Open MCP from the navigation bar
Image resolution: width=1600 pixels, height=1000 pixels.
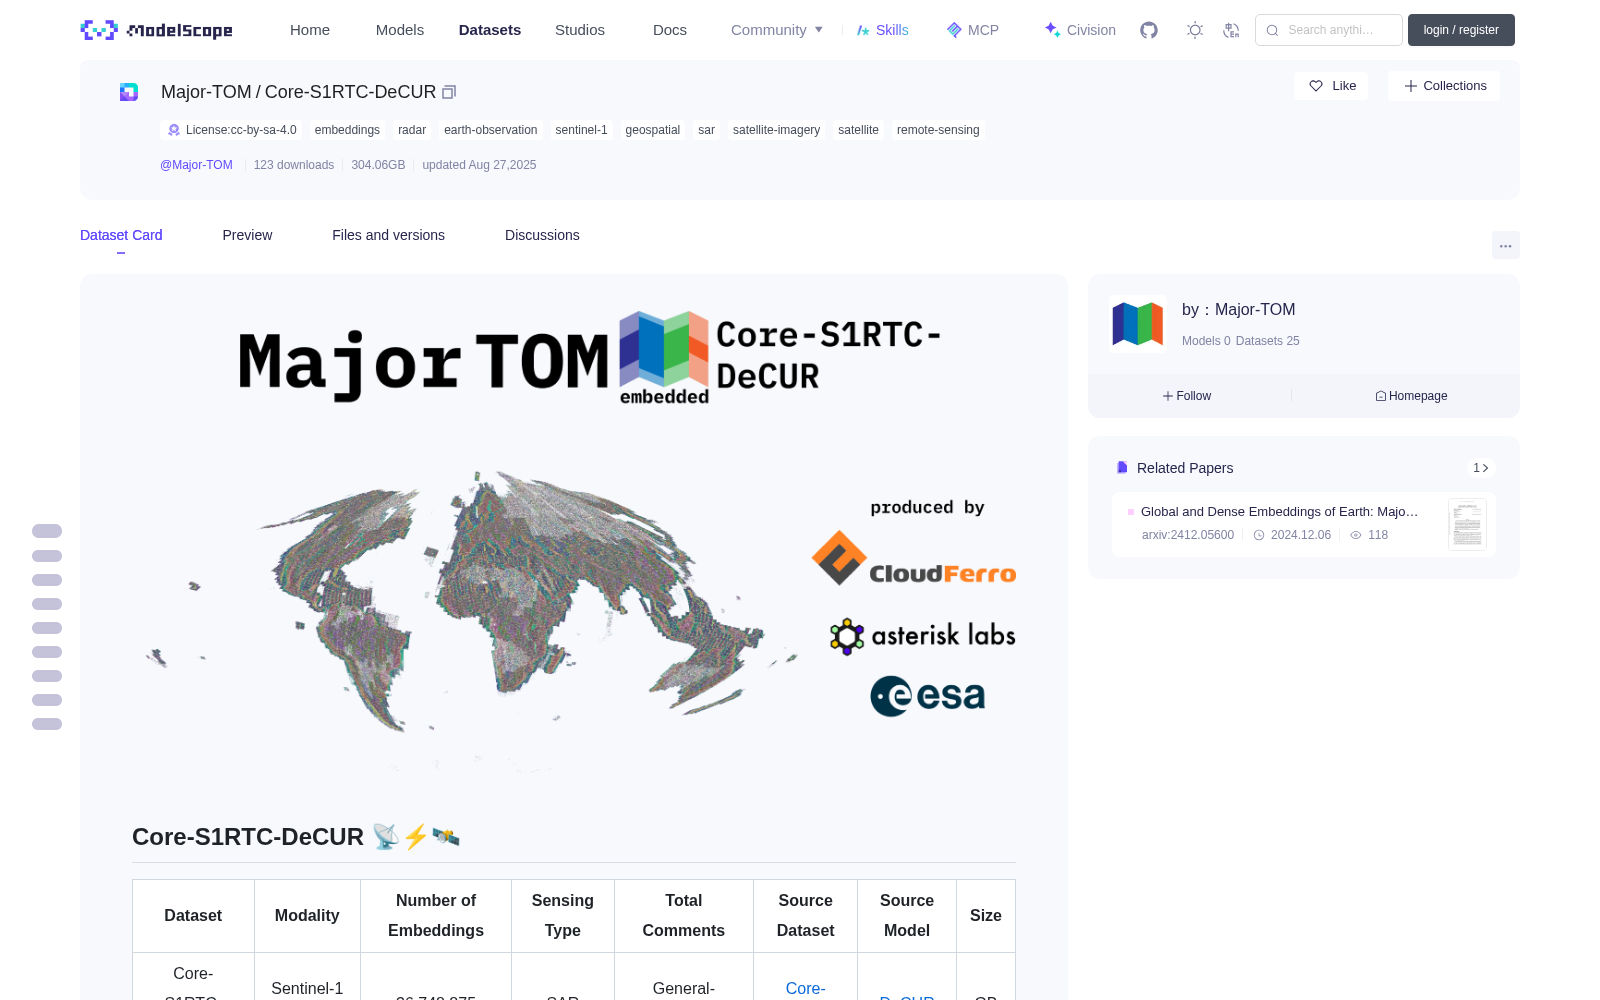click(x=973, y=30)
